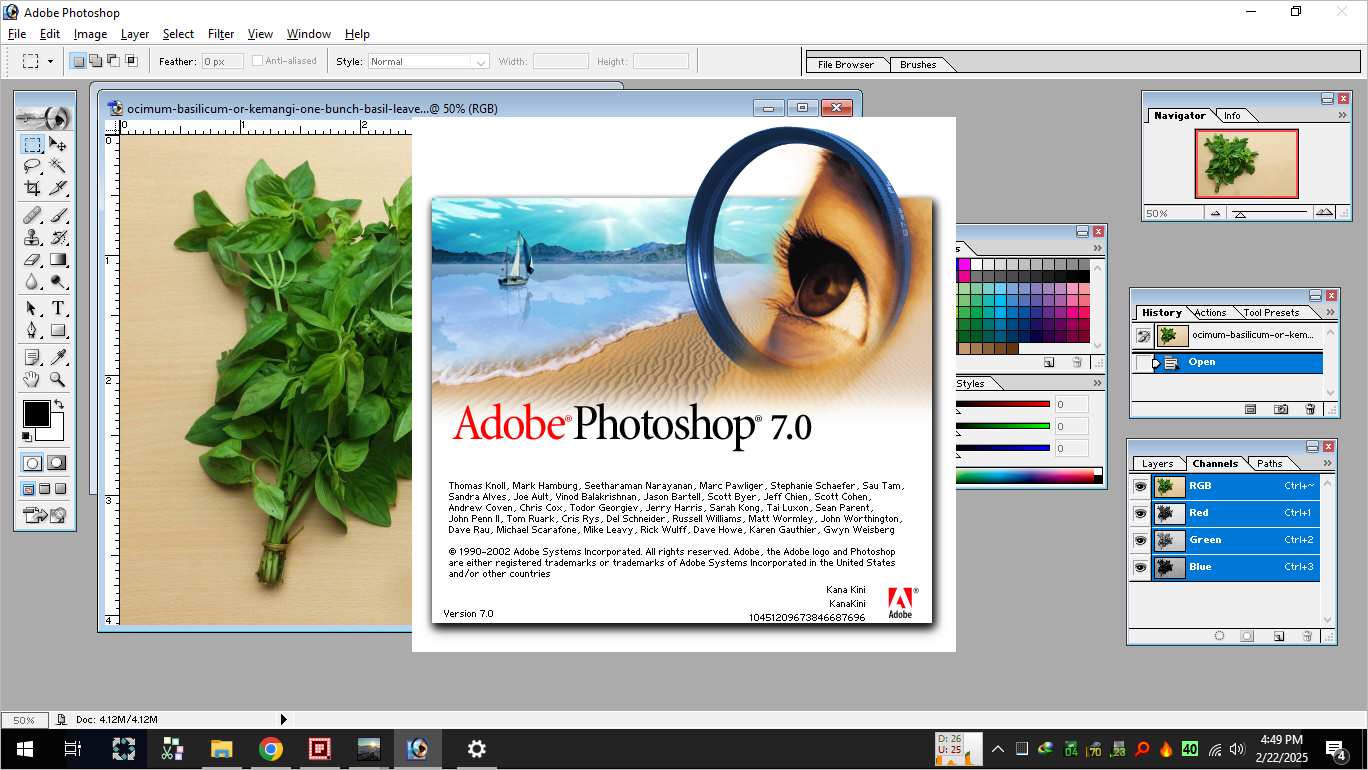Hide the Blue channel eye icon
The height and width of the screenshot is (770, 1368).
tap(1140, 567)
